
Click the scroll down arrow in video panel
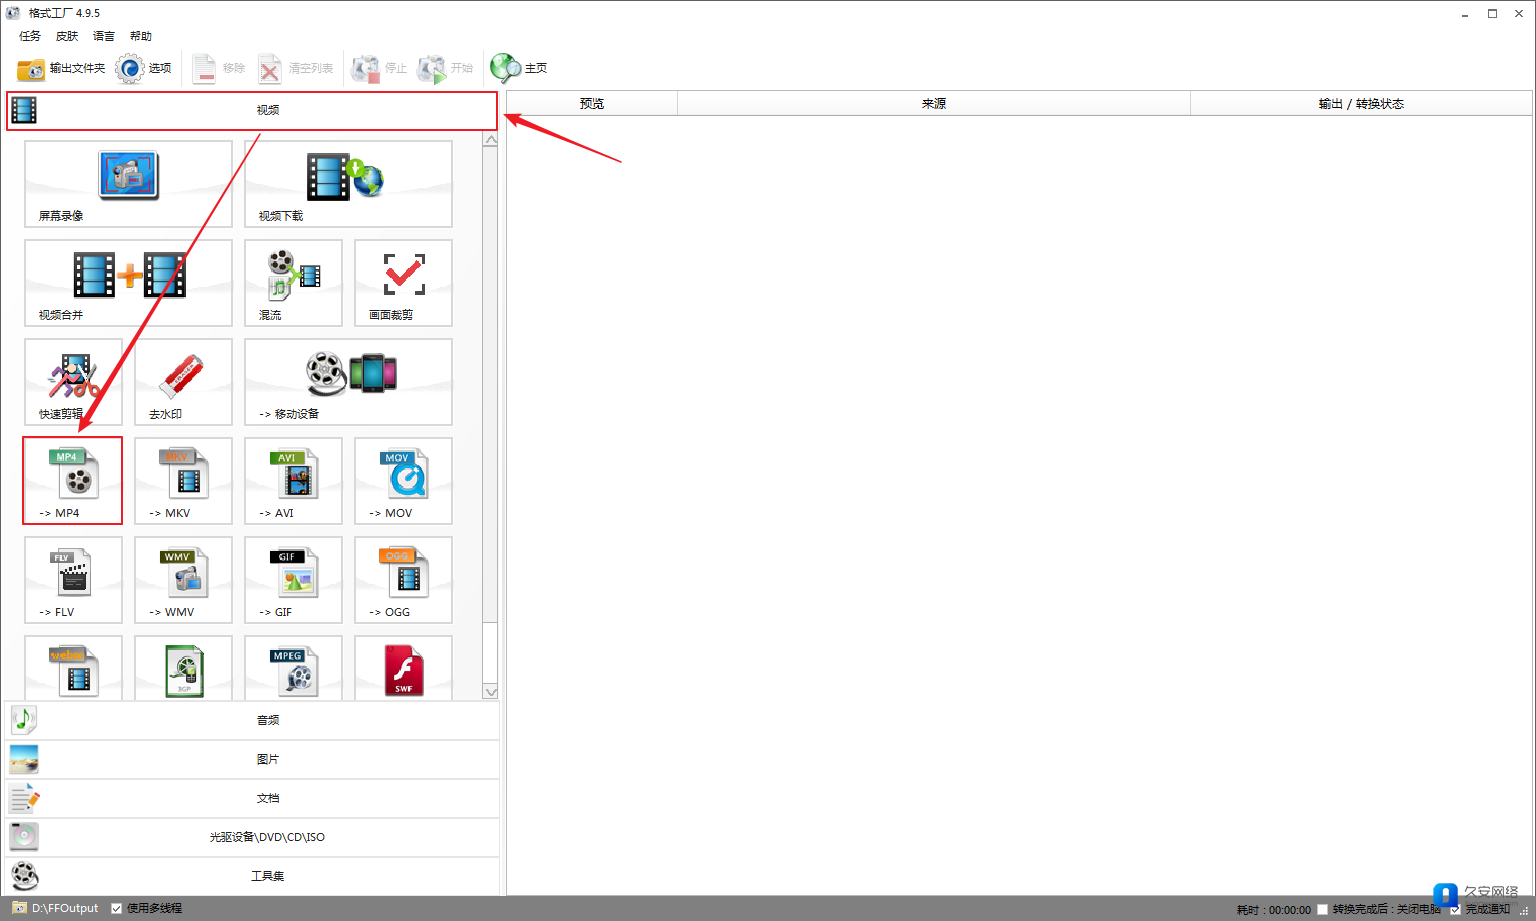point(490,692)
